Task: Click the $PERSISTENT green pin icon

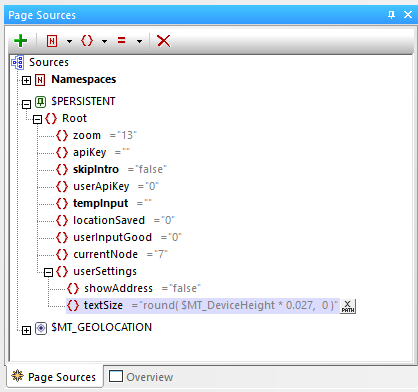Action: (x=41, y=102)
